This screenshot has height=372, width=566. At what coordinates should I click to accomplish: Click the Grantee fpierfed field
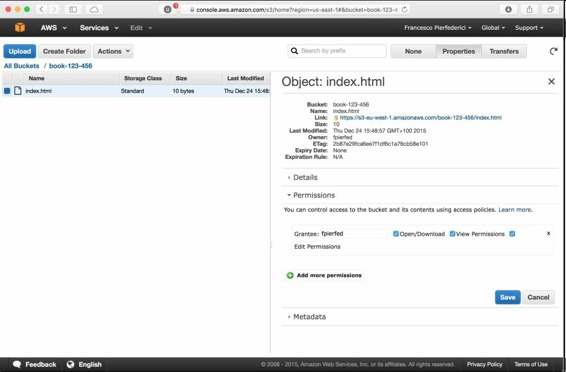coord(354,233)
